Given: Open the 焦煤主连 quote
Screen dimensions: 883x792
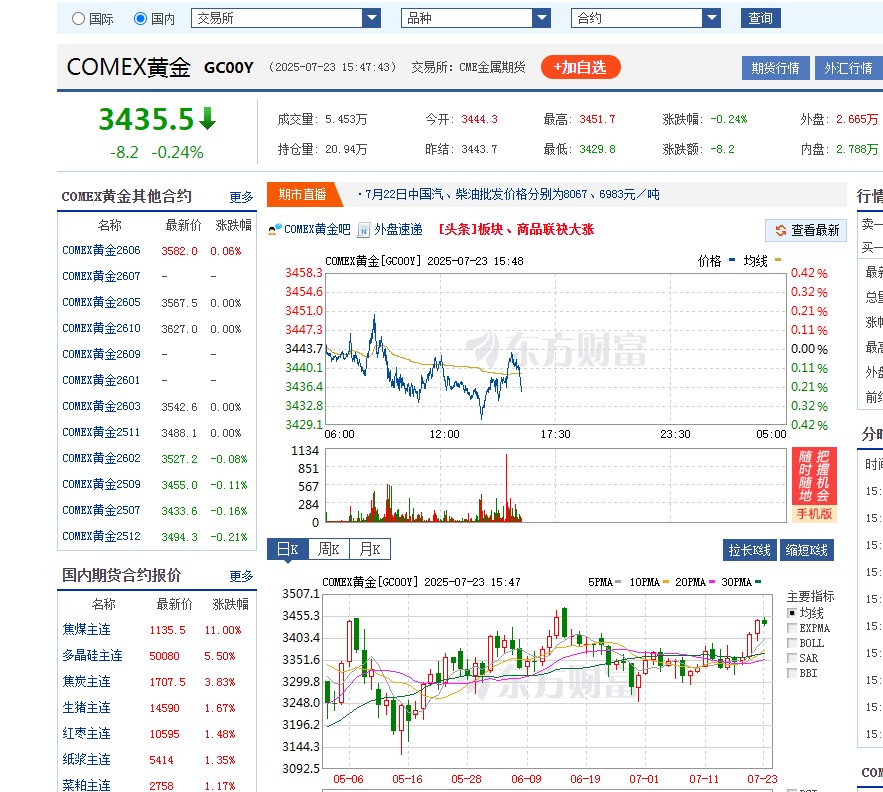Looking at the screenshot, I should [87, 629].
